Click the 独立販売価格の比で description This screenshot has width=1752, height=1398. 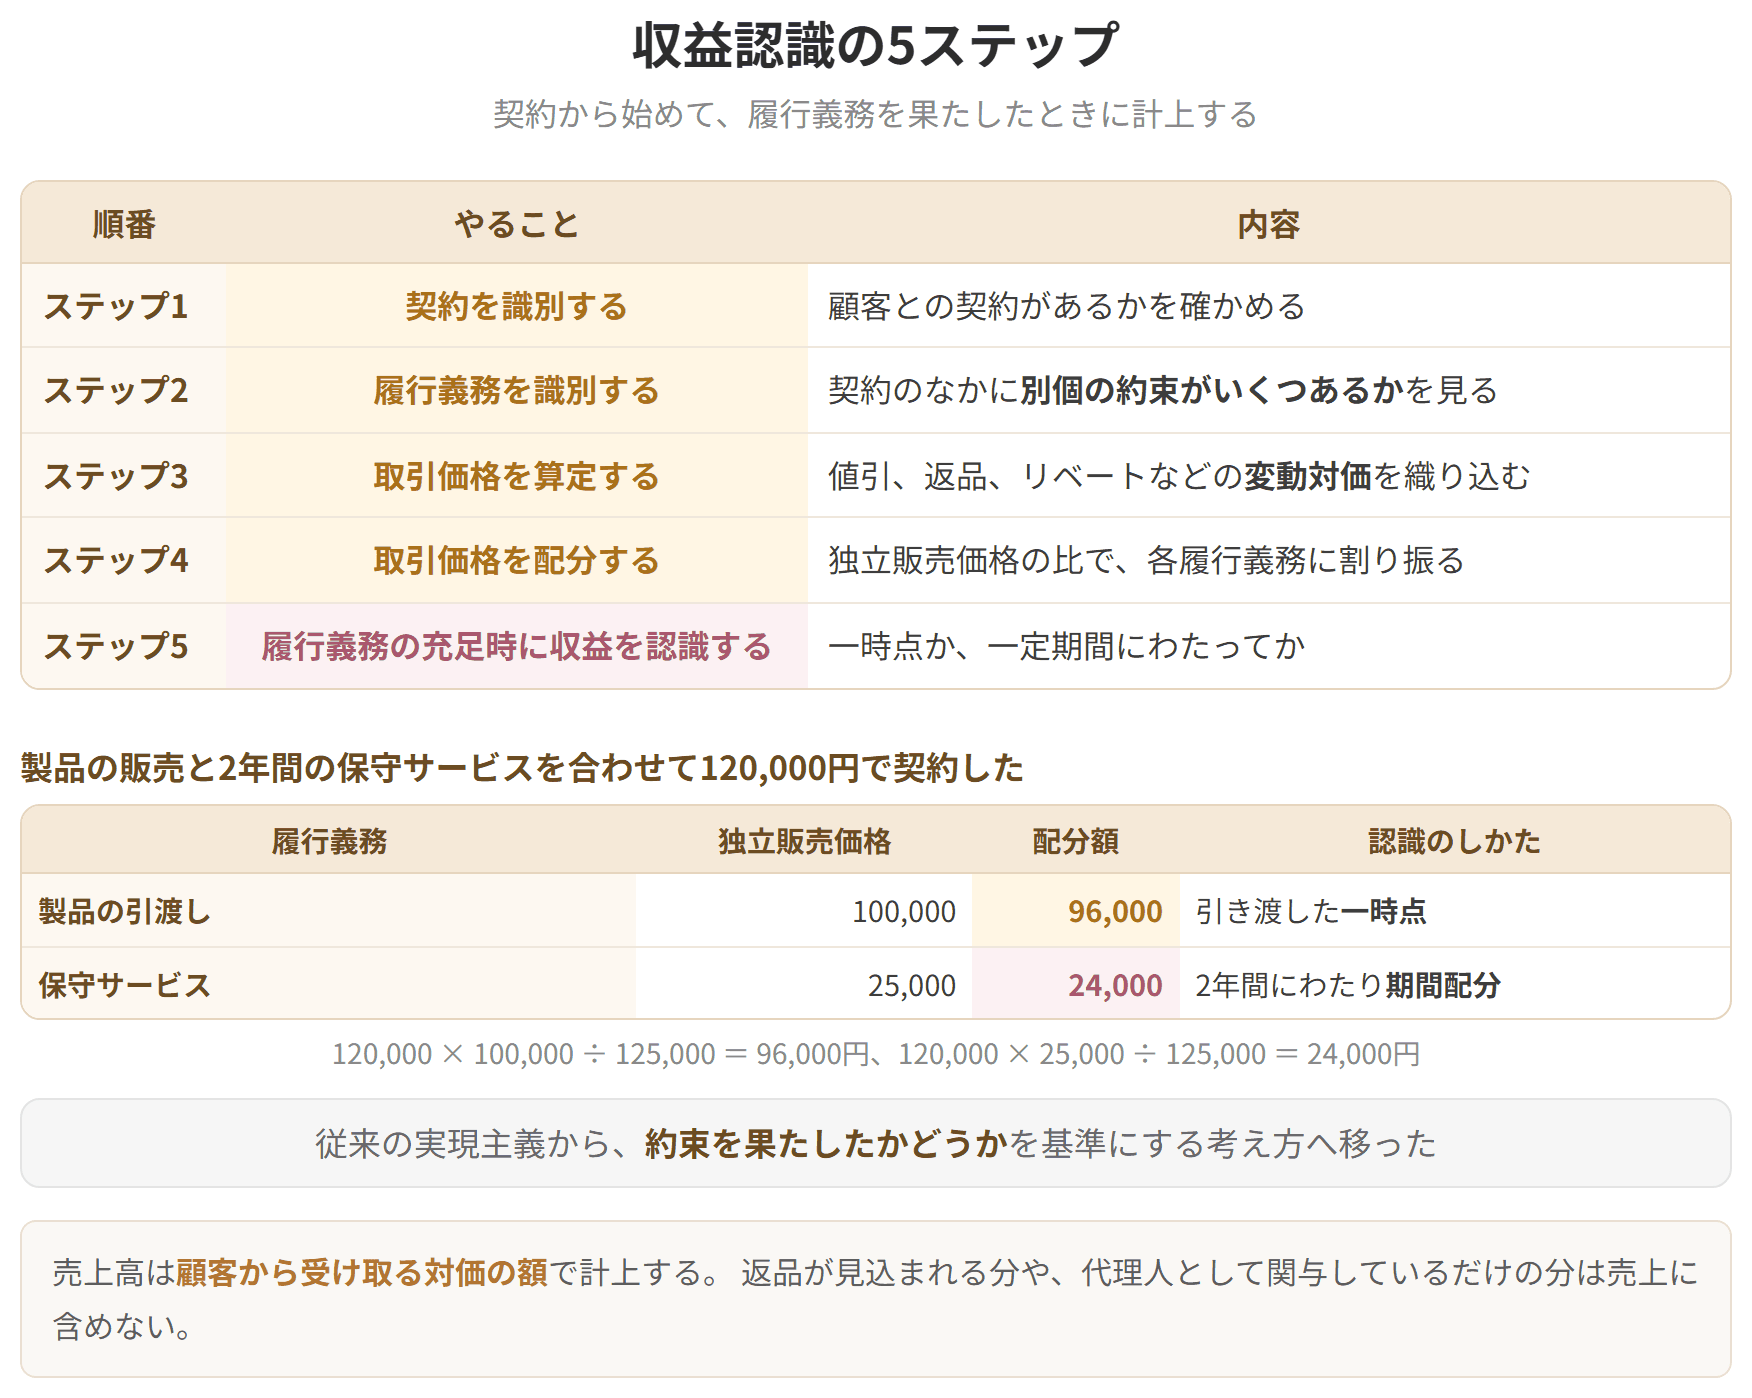click(1146, 560)
